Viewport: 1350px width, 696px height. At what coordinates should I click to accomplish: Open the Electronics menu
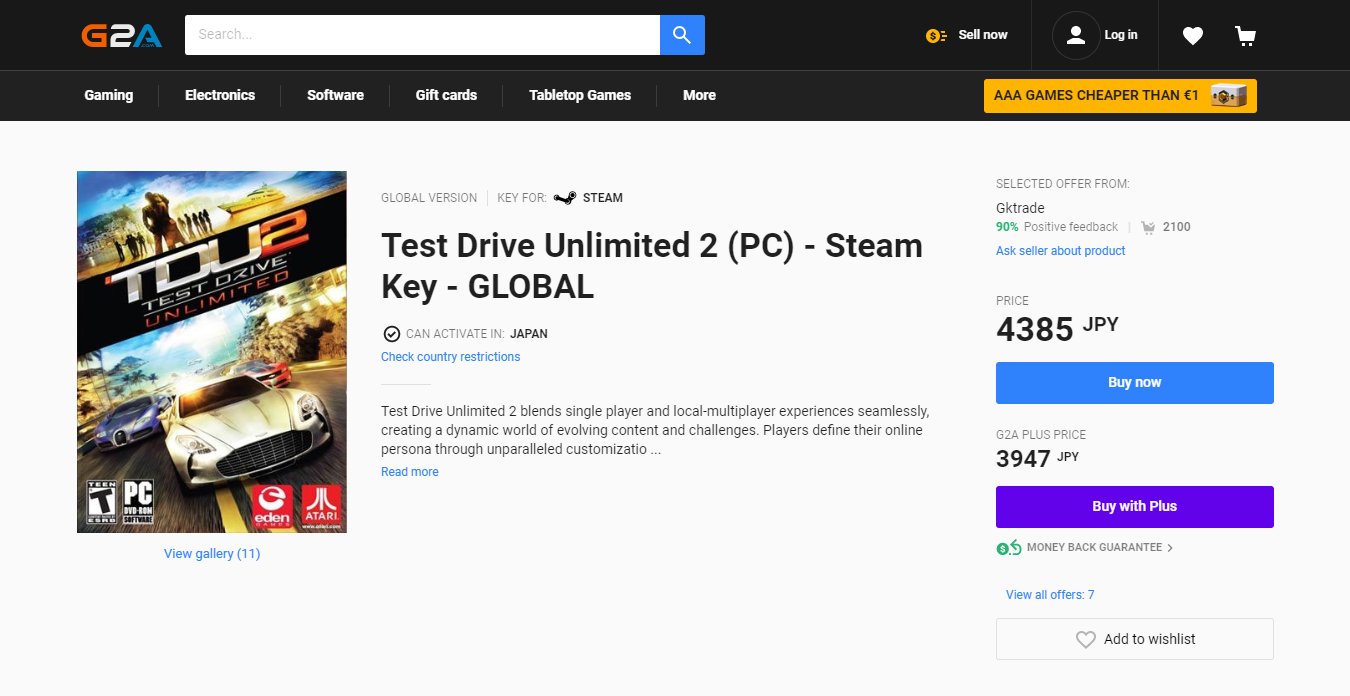click(x=220, y=95)
